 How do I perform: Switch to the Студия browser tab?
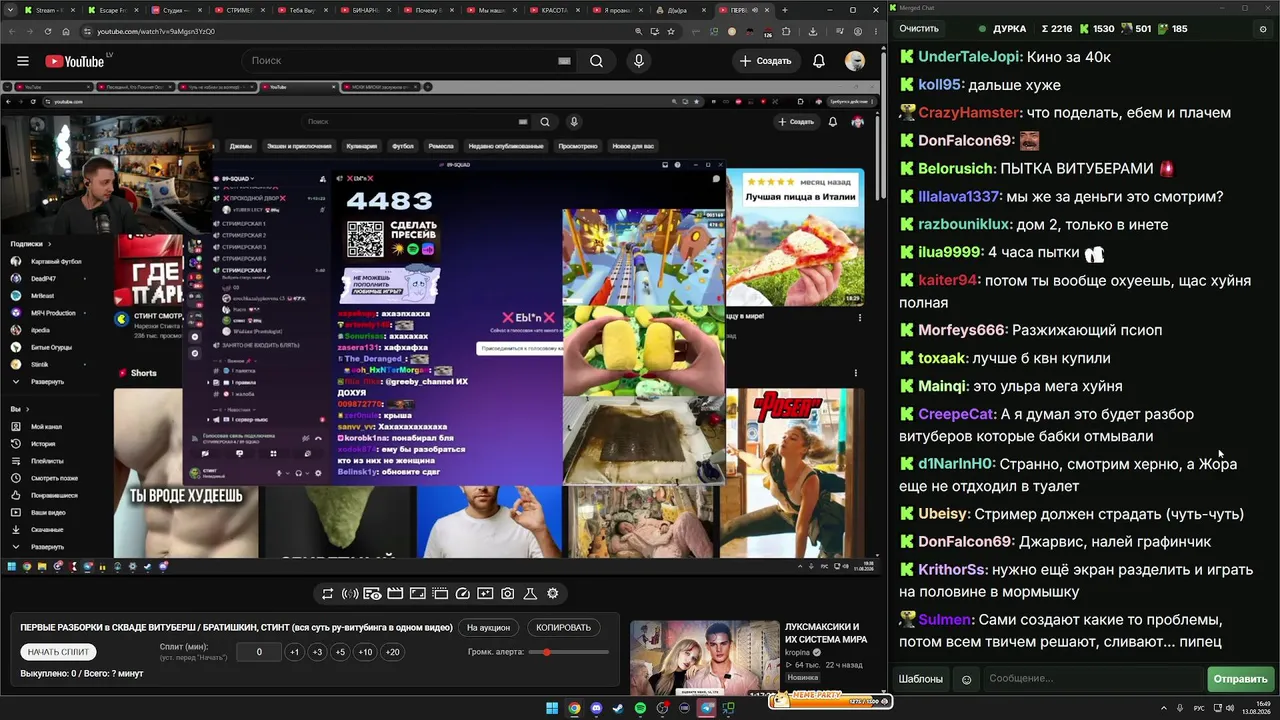point(175,10)
